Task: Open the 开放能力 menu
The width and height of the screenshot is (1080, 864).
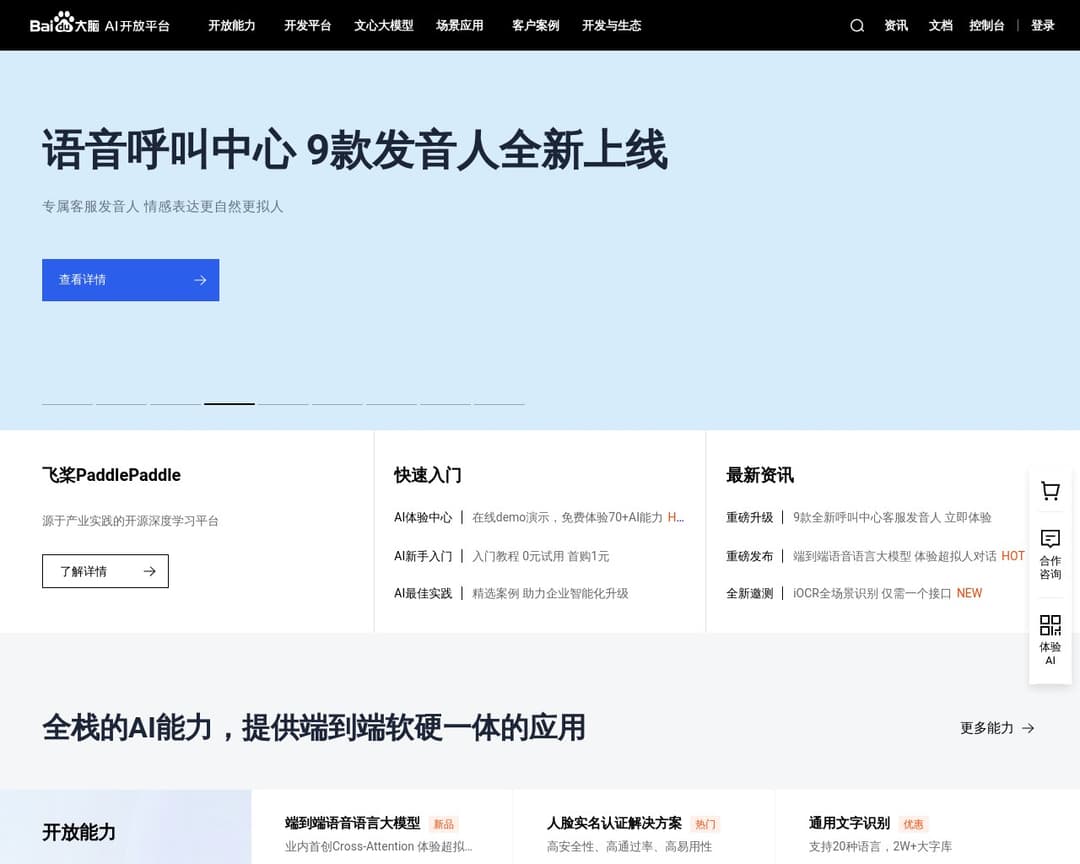Action: pos(232,25)
